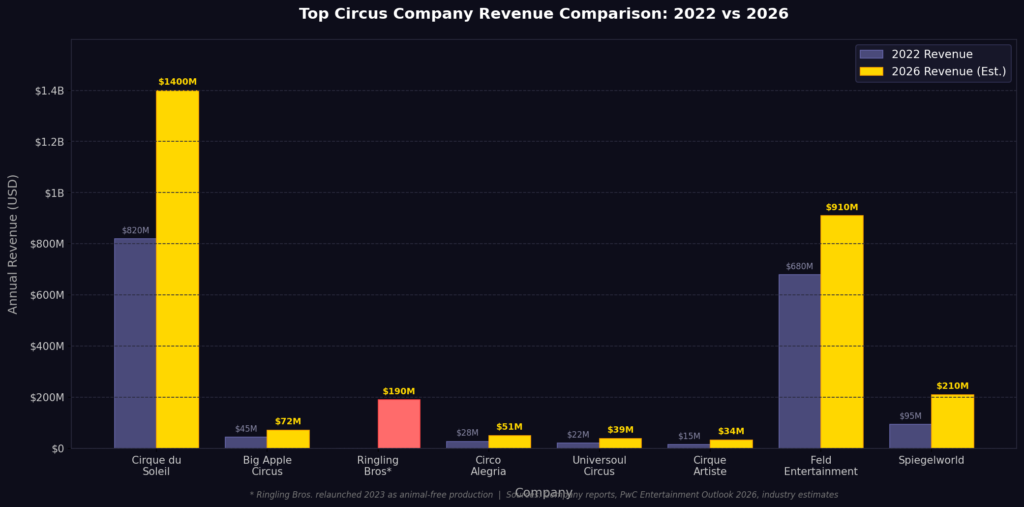Click the '$820M' data label
The height and width of the screenshot is (507, 1024).
point(135,231)
